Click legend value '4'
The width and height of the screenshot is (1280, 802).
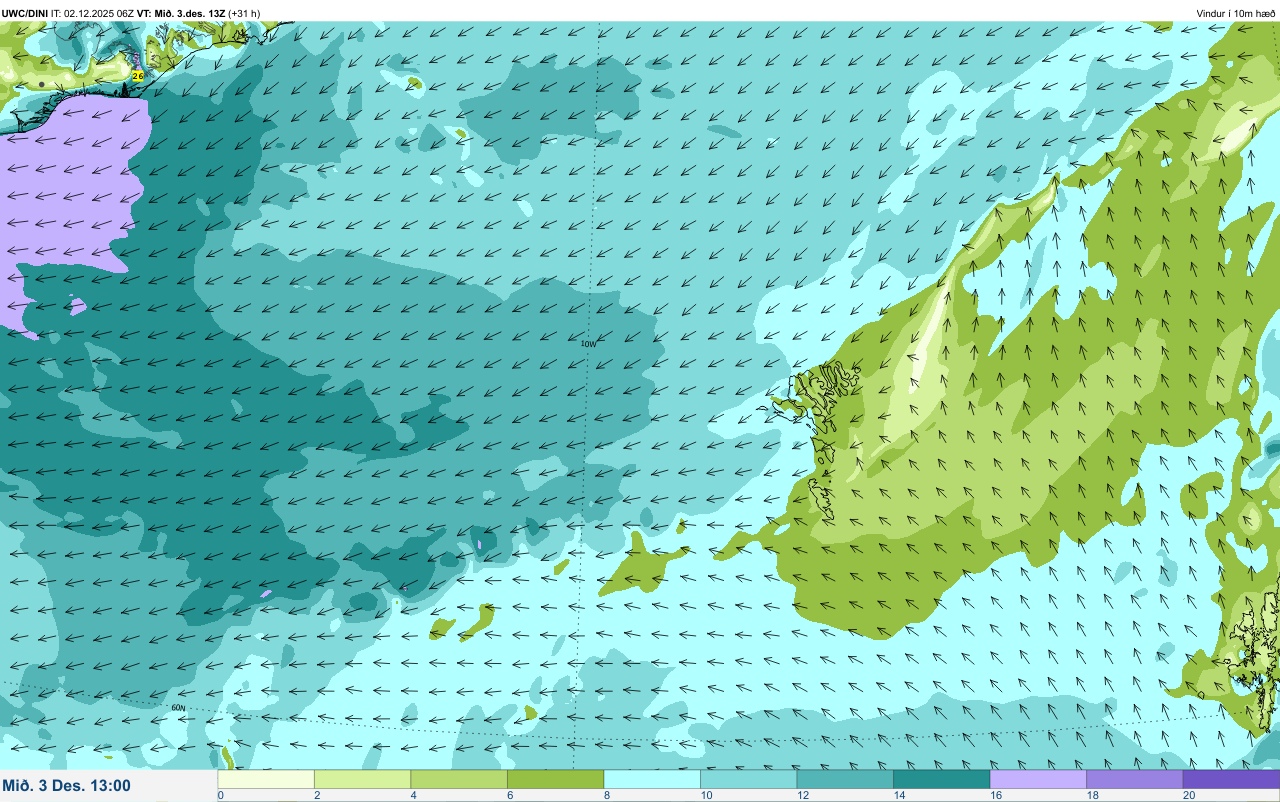tap(413, 795)
